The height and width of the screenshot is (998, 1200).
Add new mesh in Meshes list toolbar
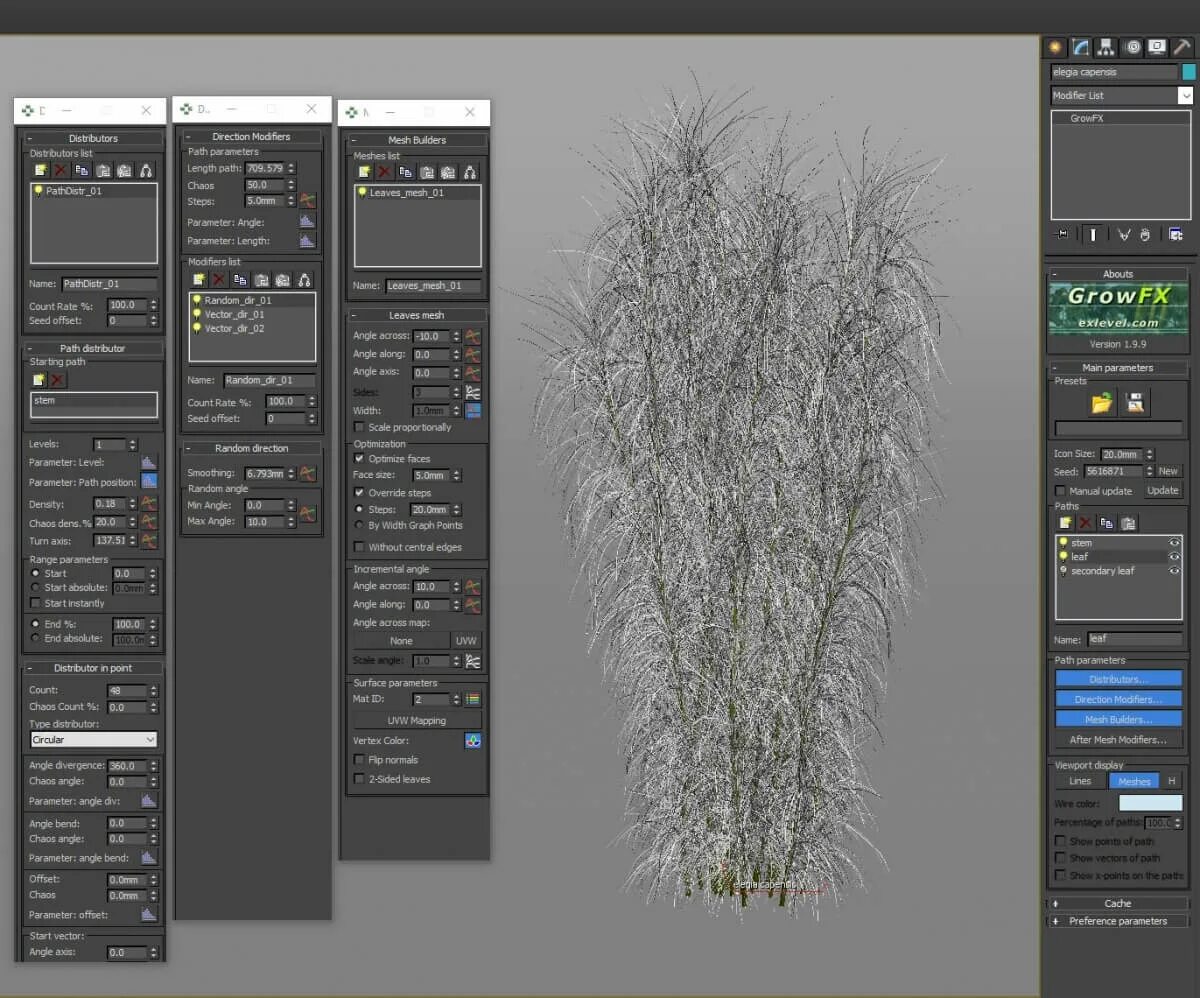coord(364,172)
